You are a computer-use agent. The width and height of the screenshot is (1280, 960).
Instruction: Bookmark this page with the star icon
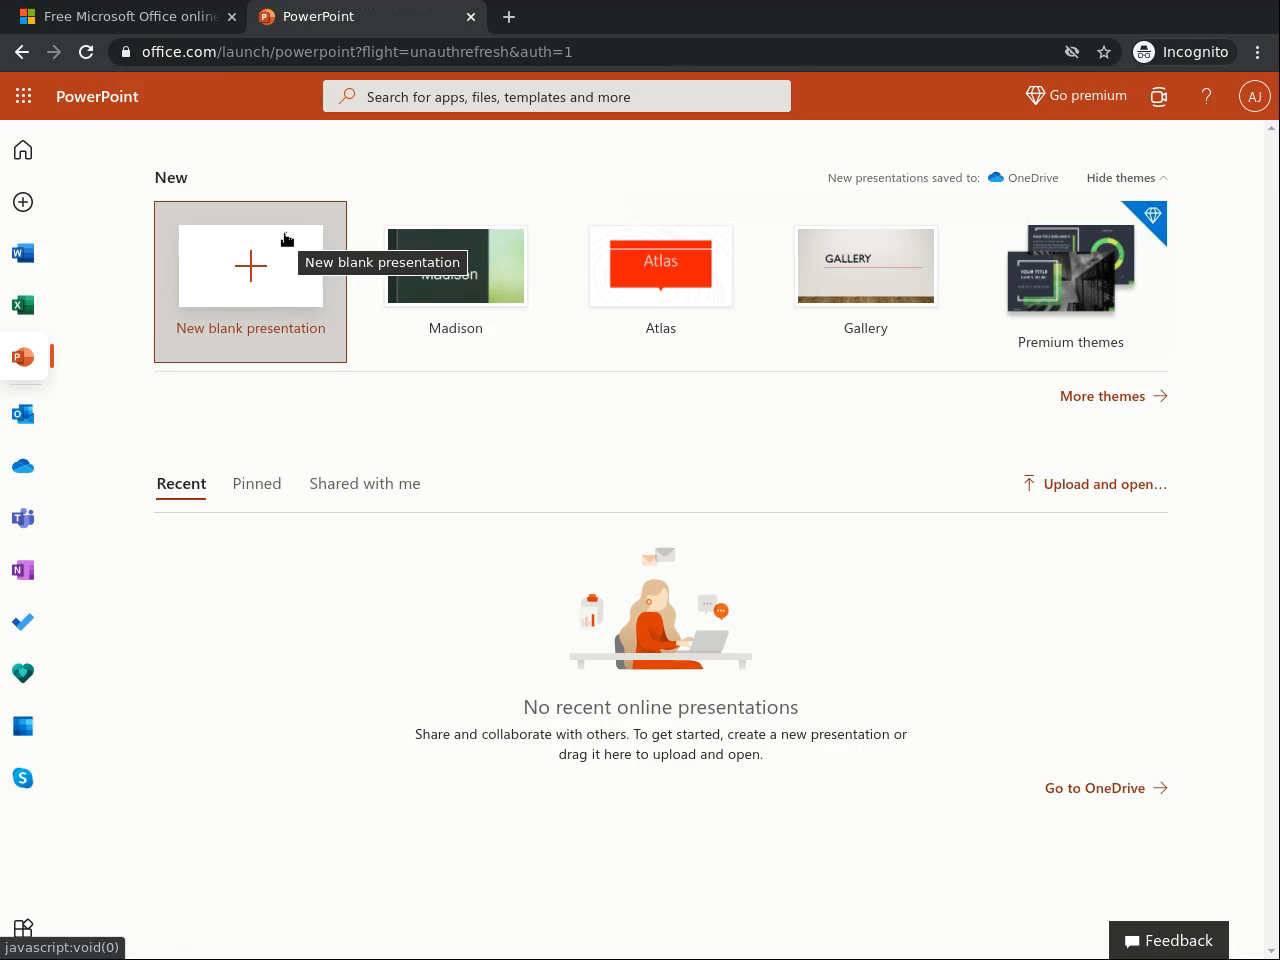1104,52
